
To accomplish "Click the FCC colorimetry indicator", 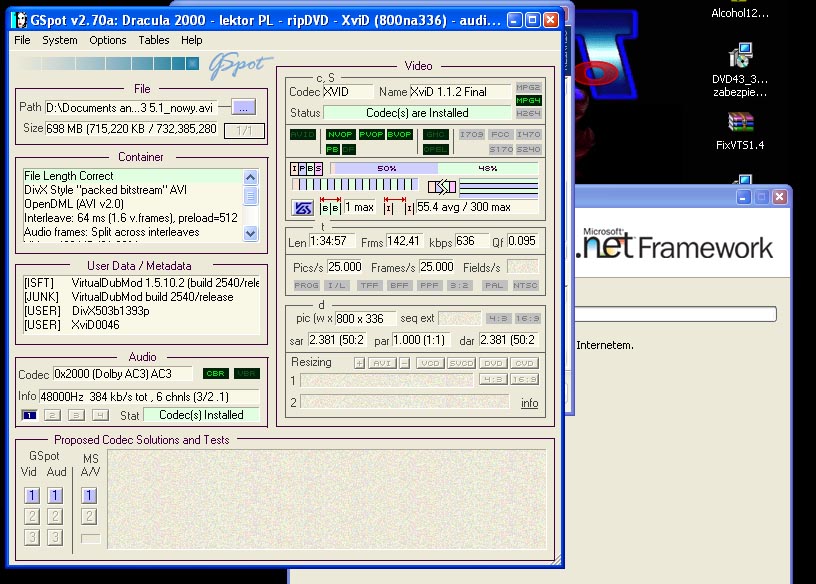I will coord(500,134).
